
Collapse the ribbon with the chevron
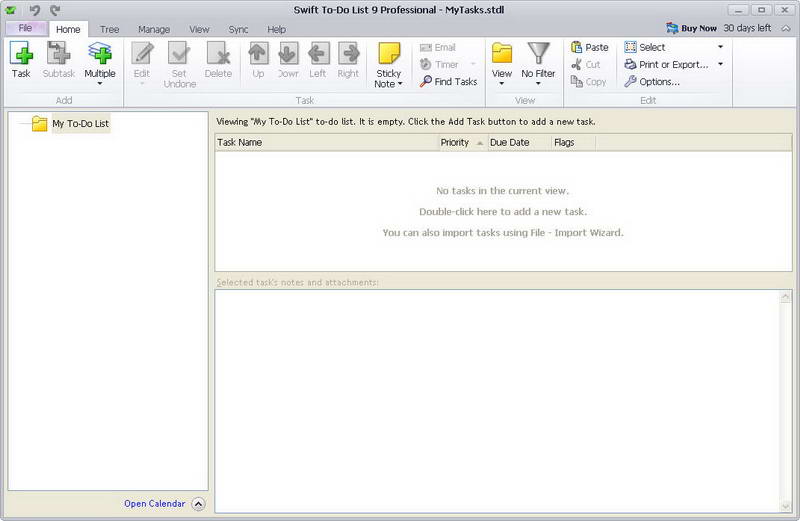(786, 29)
